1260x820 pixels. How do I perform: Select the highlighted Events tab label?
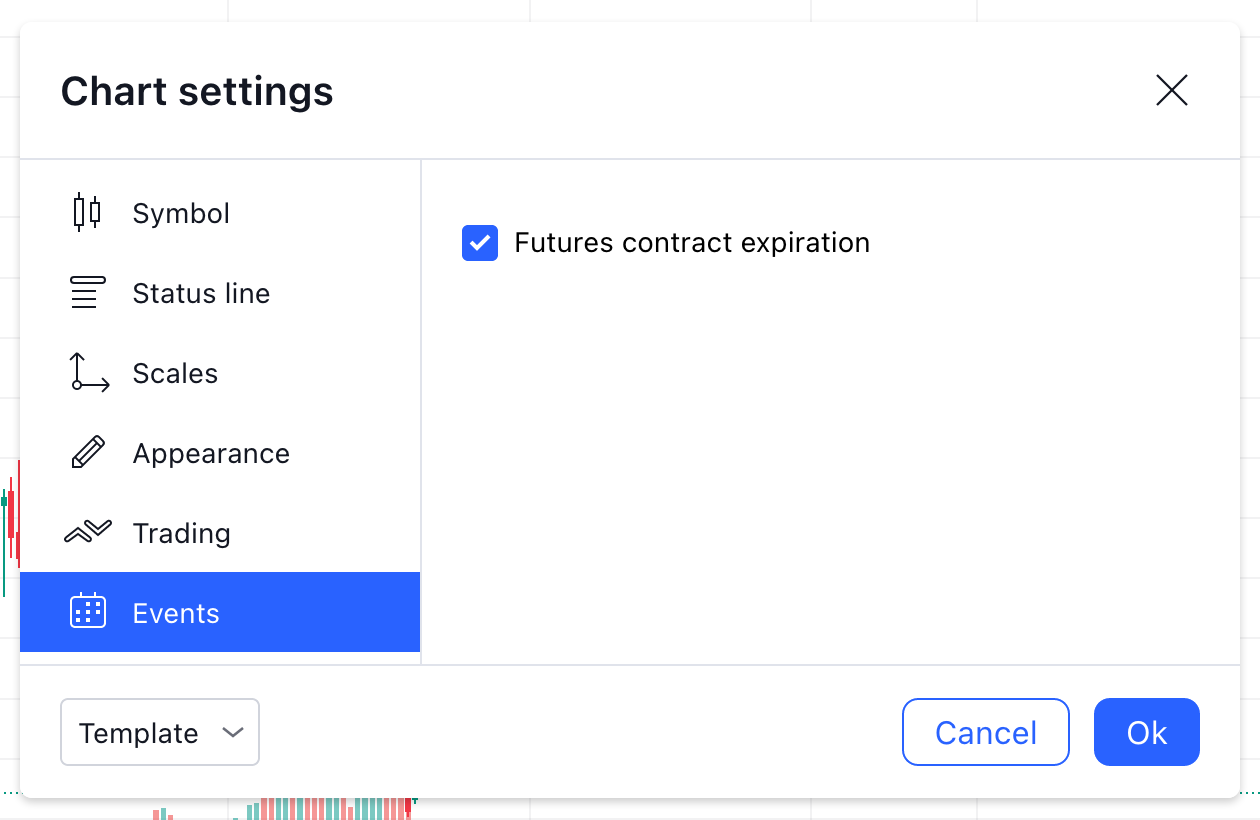click(x=176, y=613)
